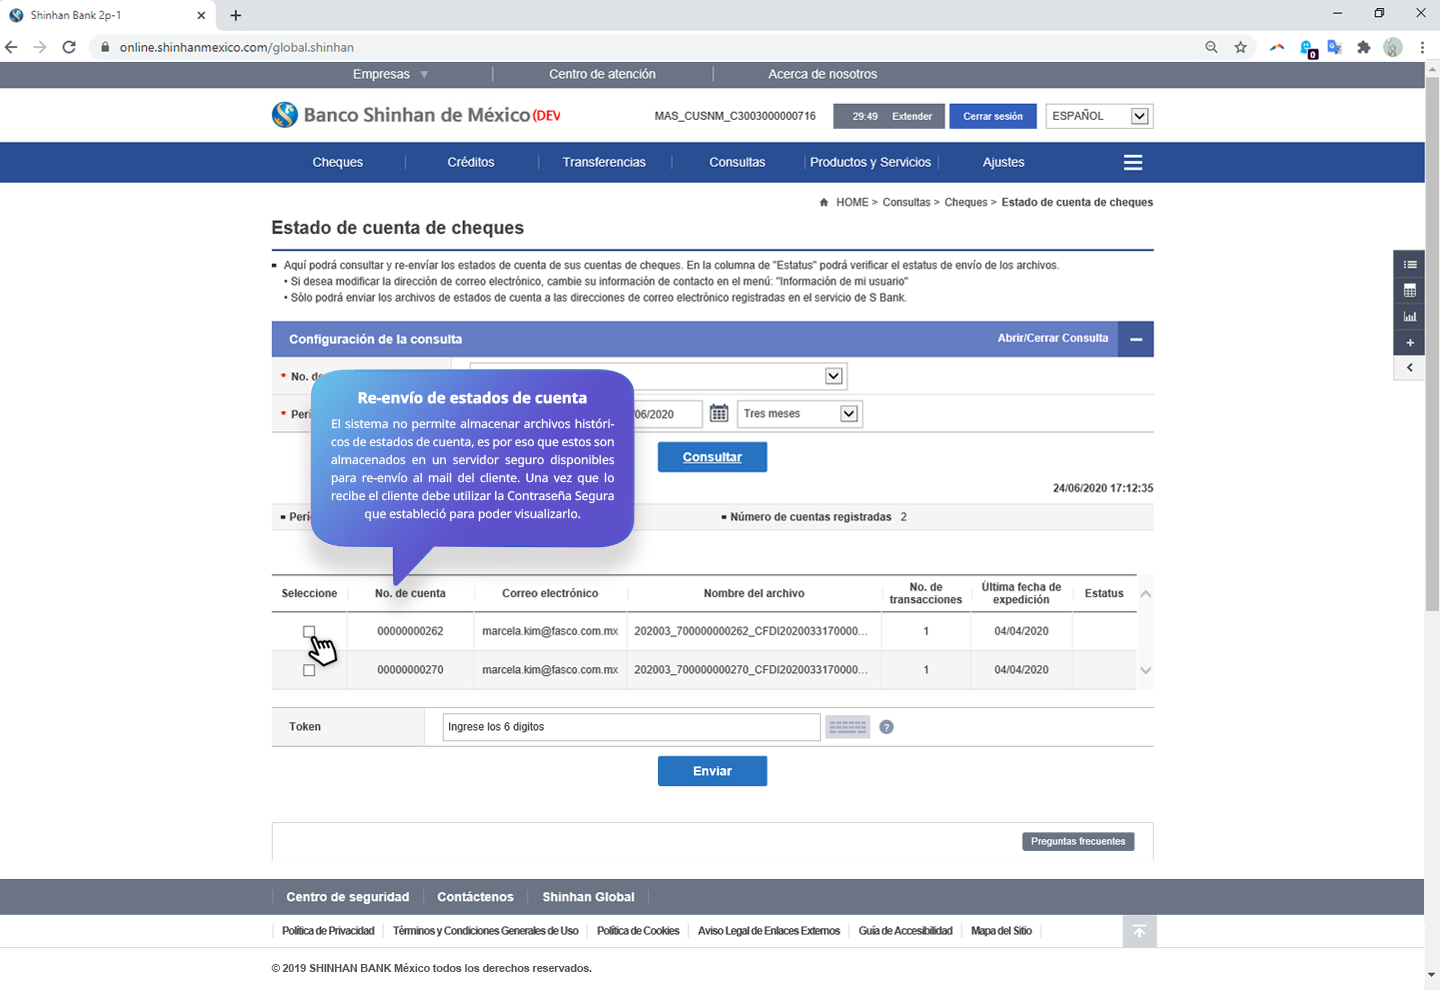Click the HOME breadcrumb house icon

(x=824, y=202)
